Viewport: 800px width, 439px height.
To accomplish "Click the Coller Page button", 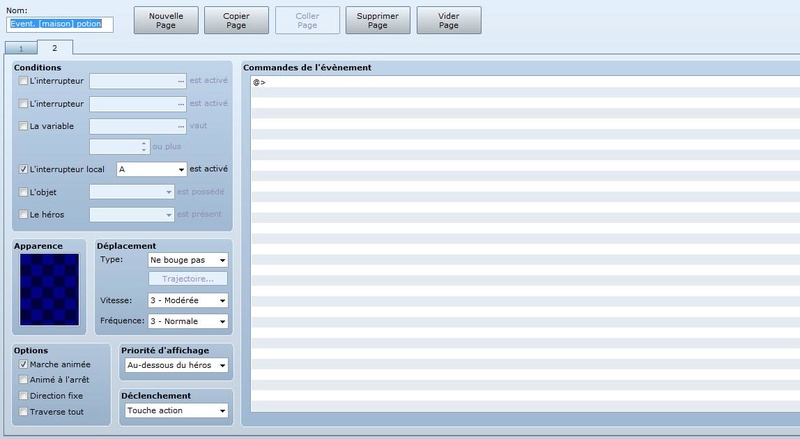I will [x=307, y=20].
